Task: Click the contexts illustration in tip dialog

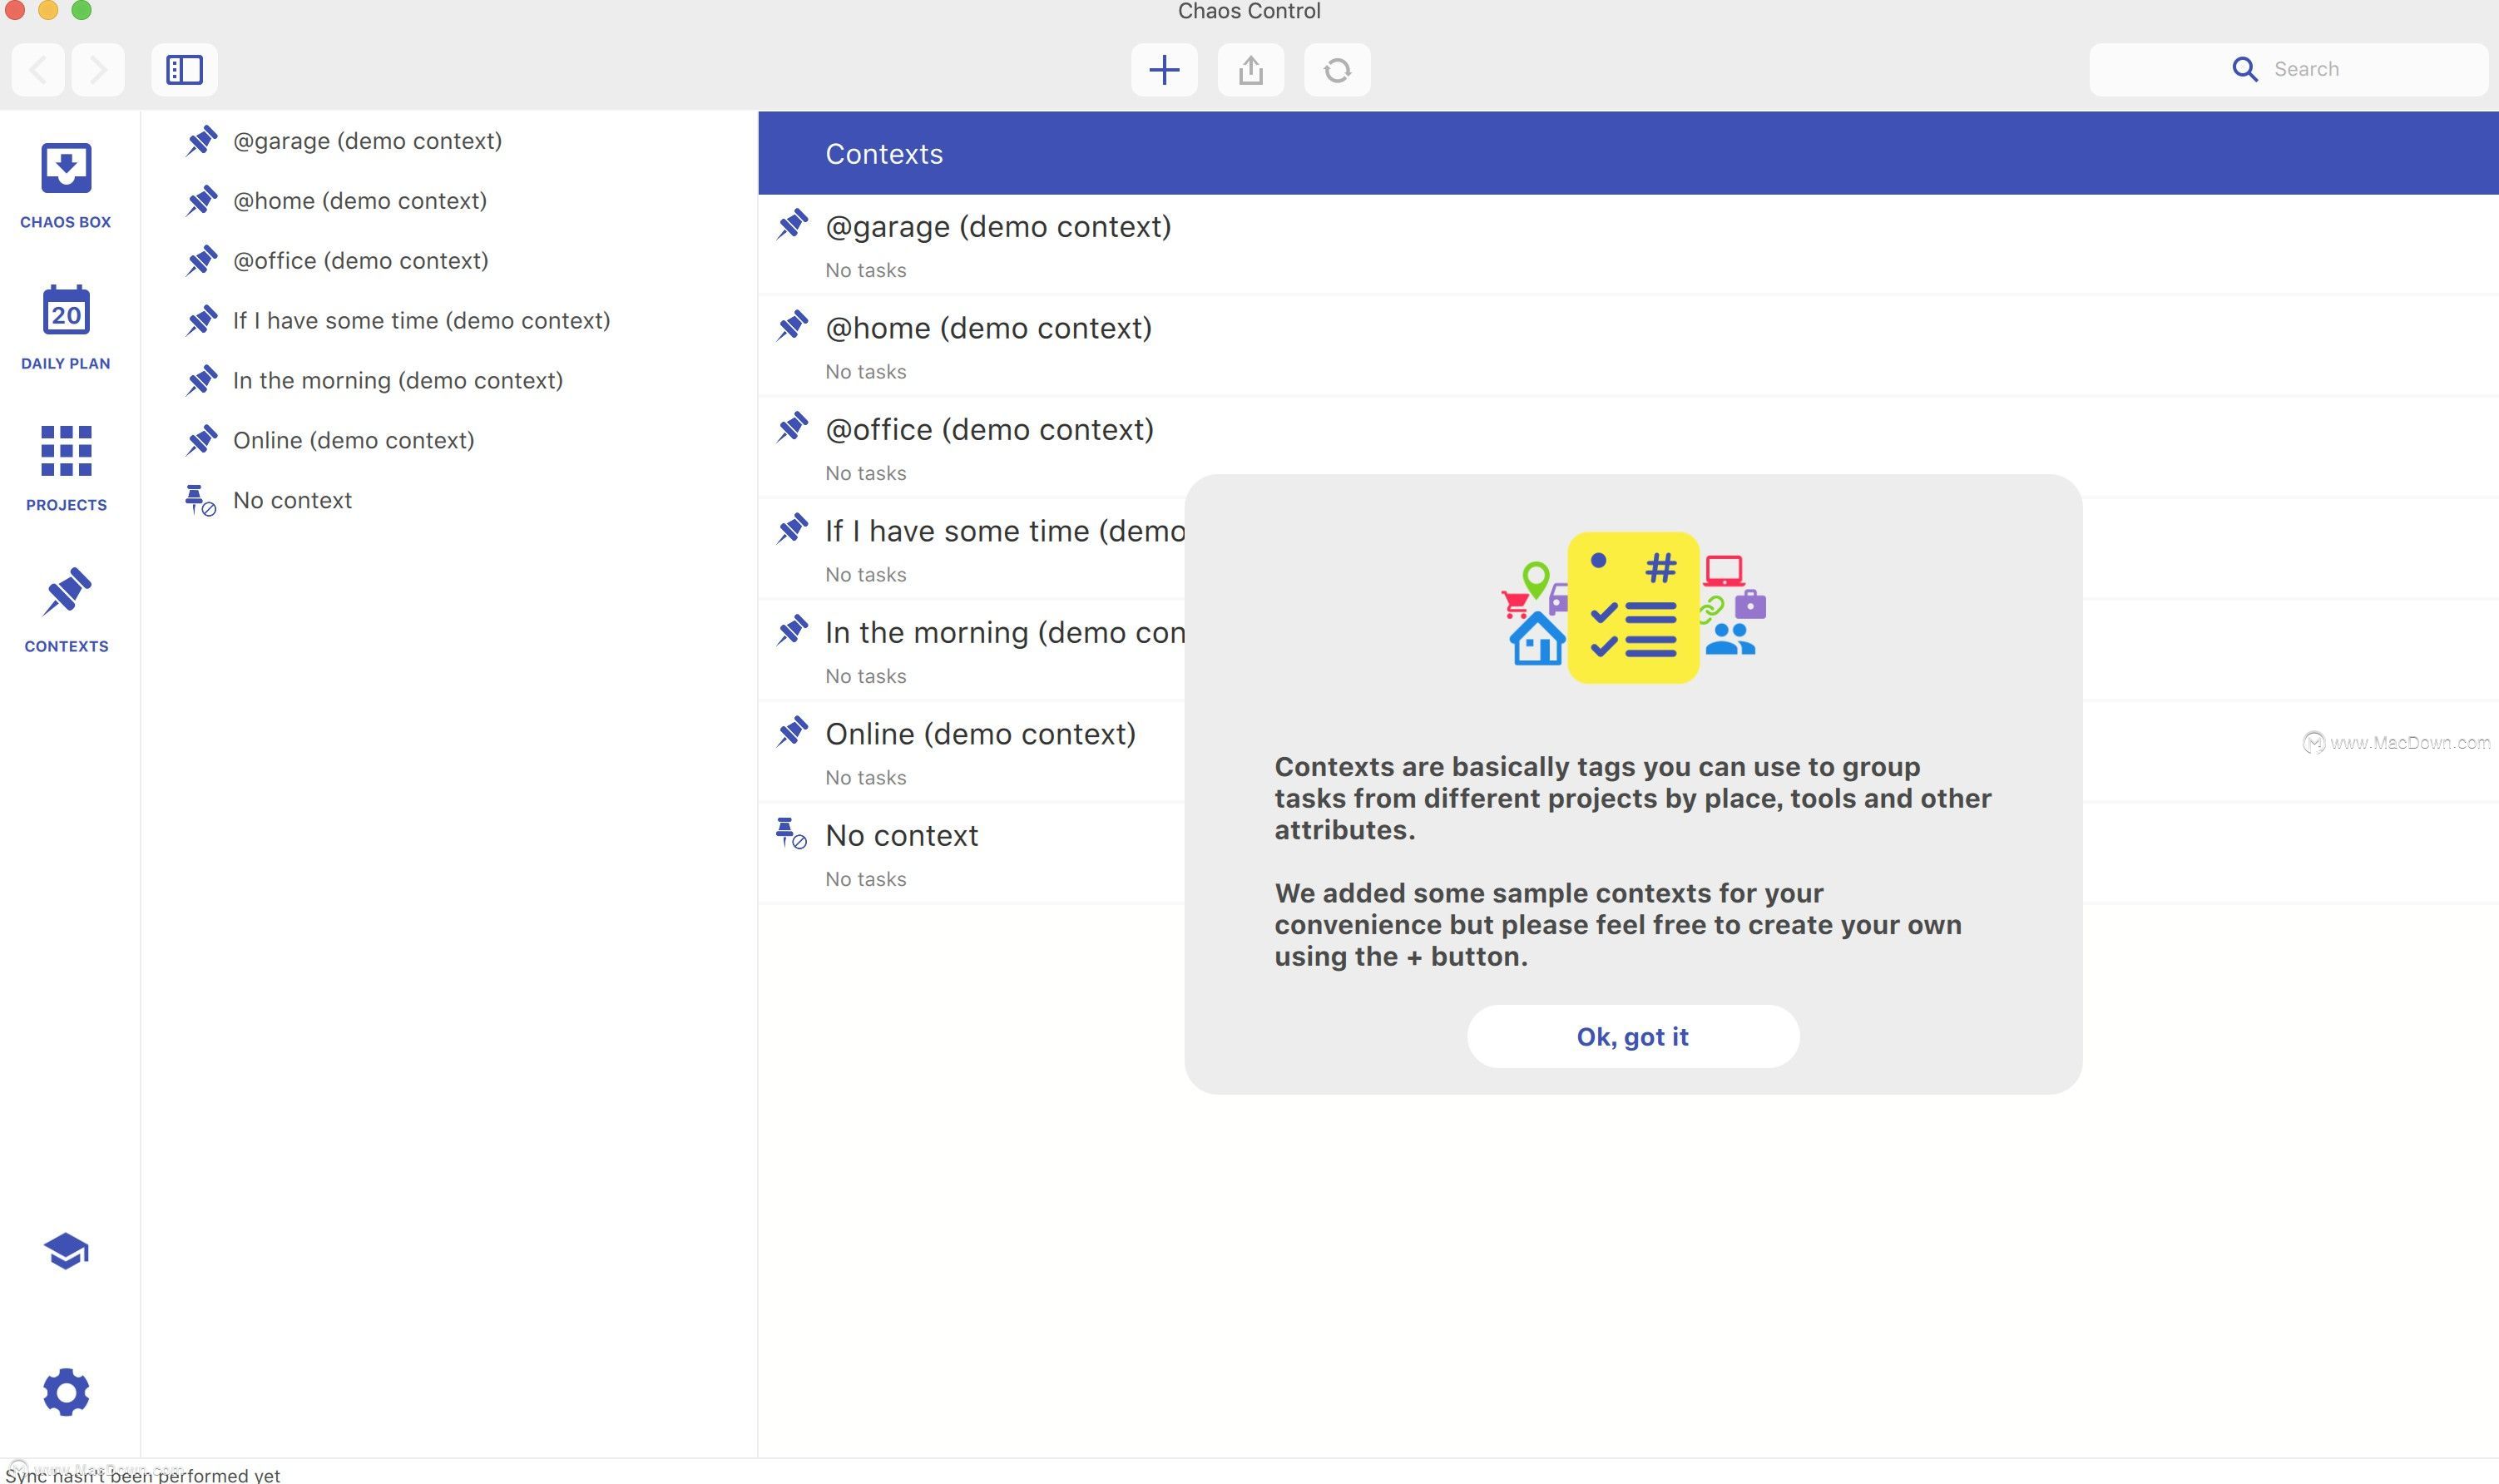Action: point(1633,608)
